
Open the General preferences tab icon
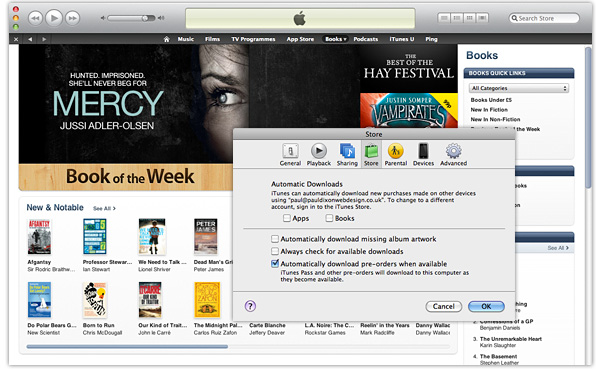tap(290, 151)
